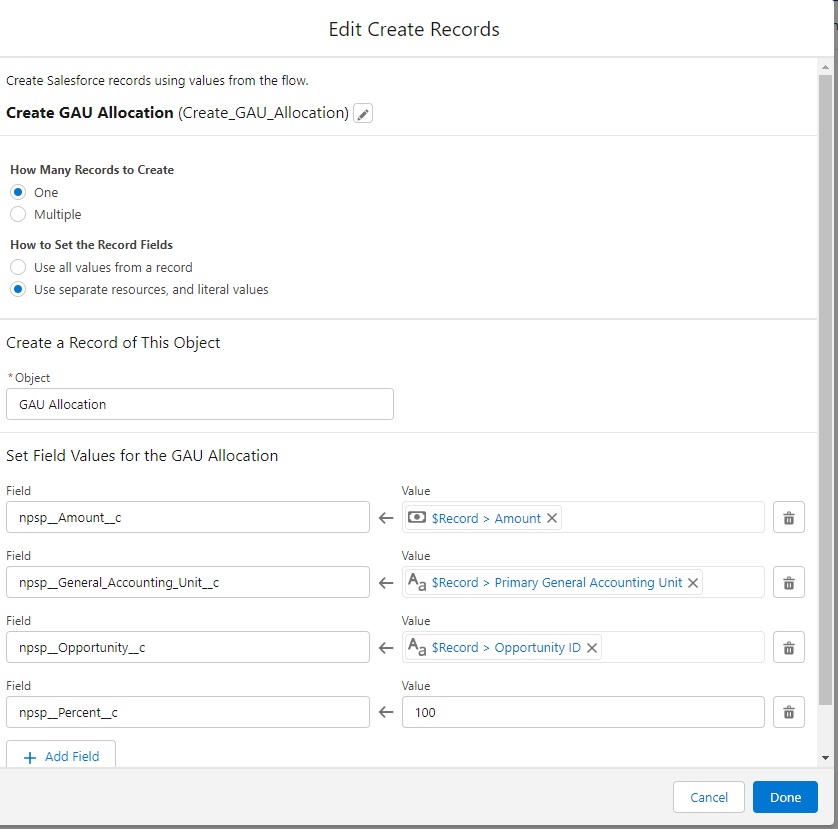838x829 pixels.
Task: Click the plus icon on Add Field
Action: pyautogui.click(x=30, y=757)
